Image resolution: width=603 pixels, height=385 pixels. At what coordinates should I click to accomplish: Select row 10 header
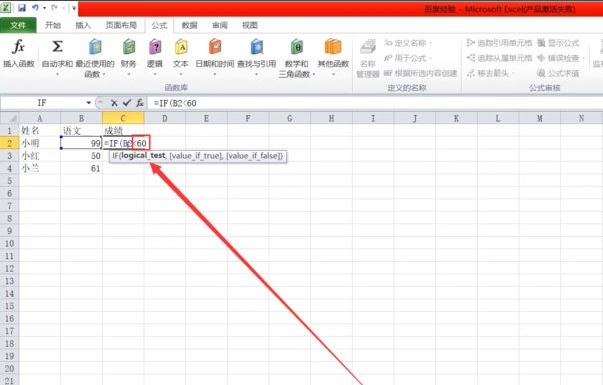pos(10,243)
